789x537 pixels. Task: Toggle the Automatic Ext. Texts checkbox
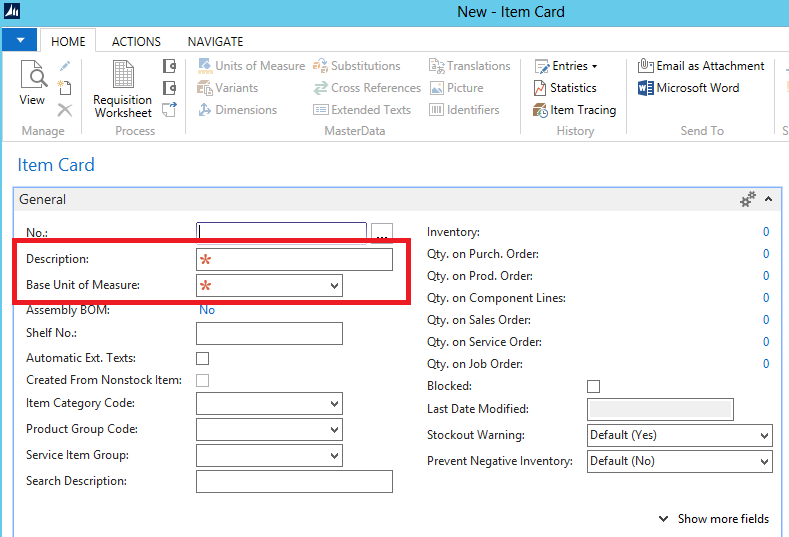coord(202,358)
